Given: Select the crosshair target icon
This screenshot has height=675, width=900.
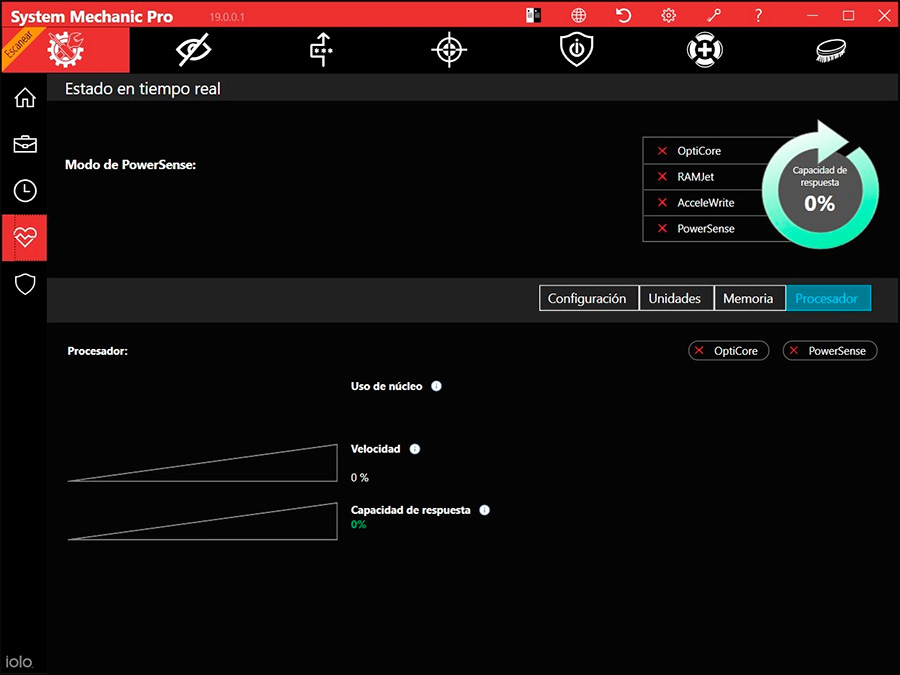Looking at the screenshot, I should 449,50.
